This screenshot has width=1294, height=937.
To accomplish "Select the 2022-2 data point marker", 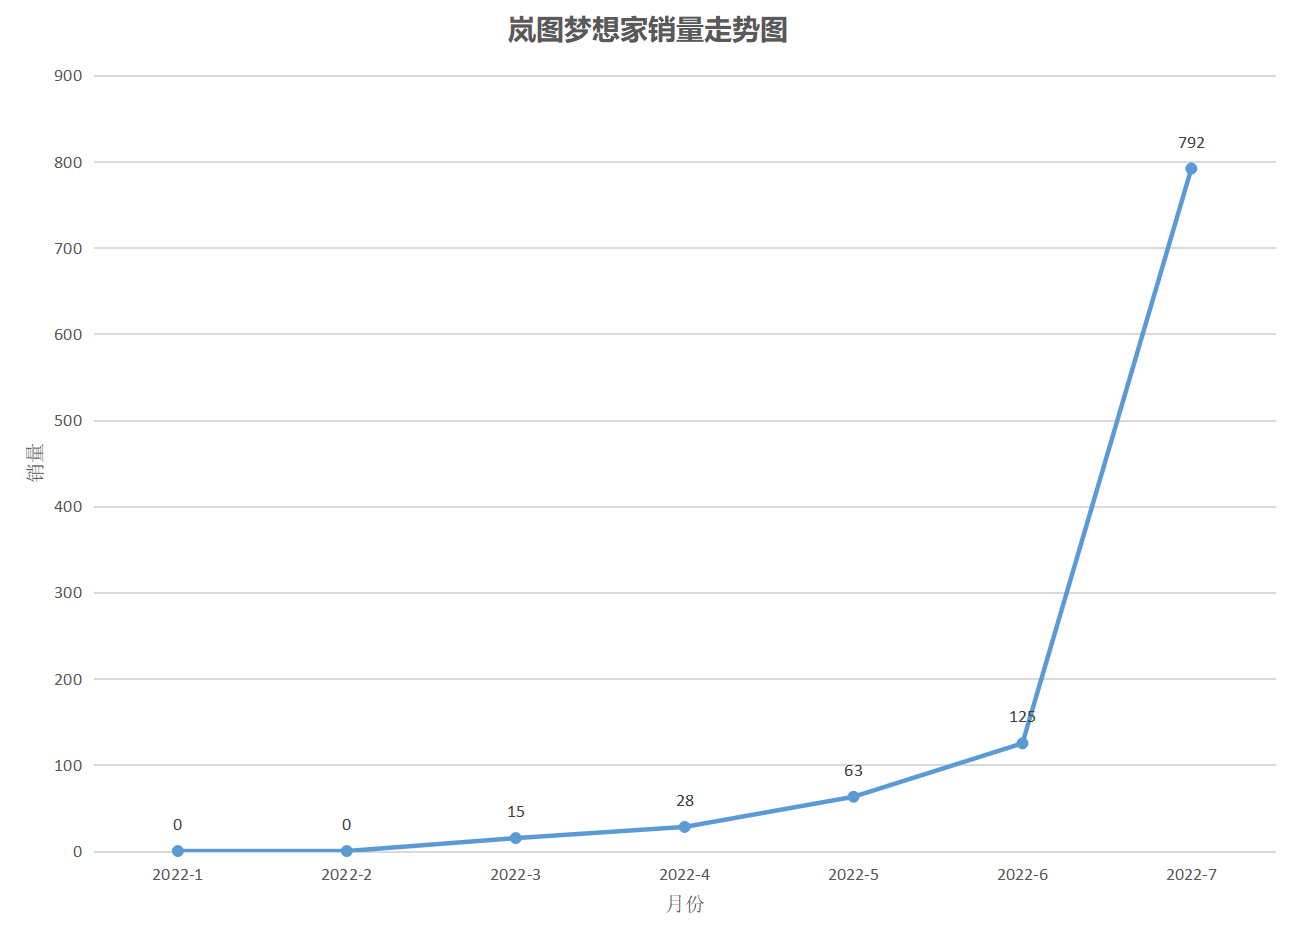I will click(x=347, y=851).
